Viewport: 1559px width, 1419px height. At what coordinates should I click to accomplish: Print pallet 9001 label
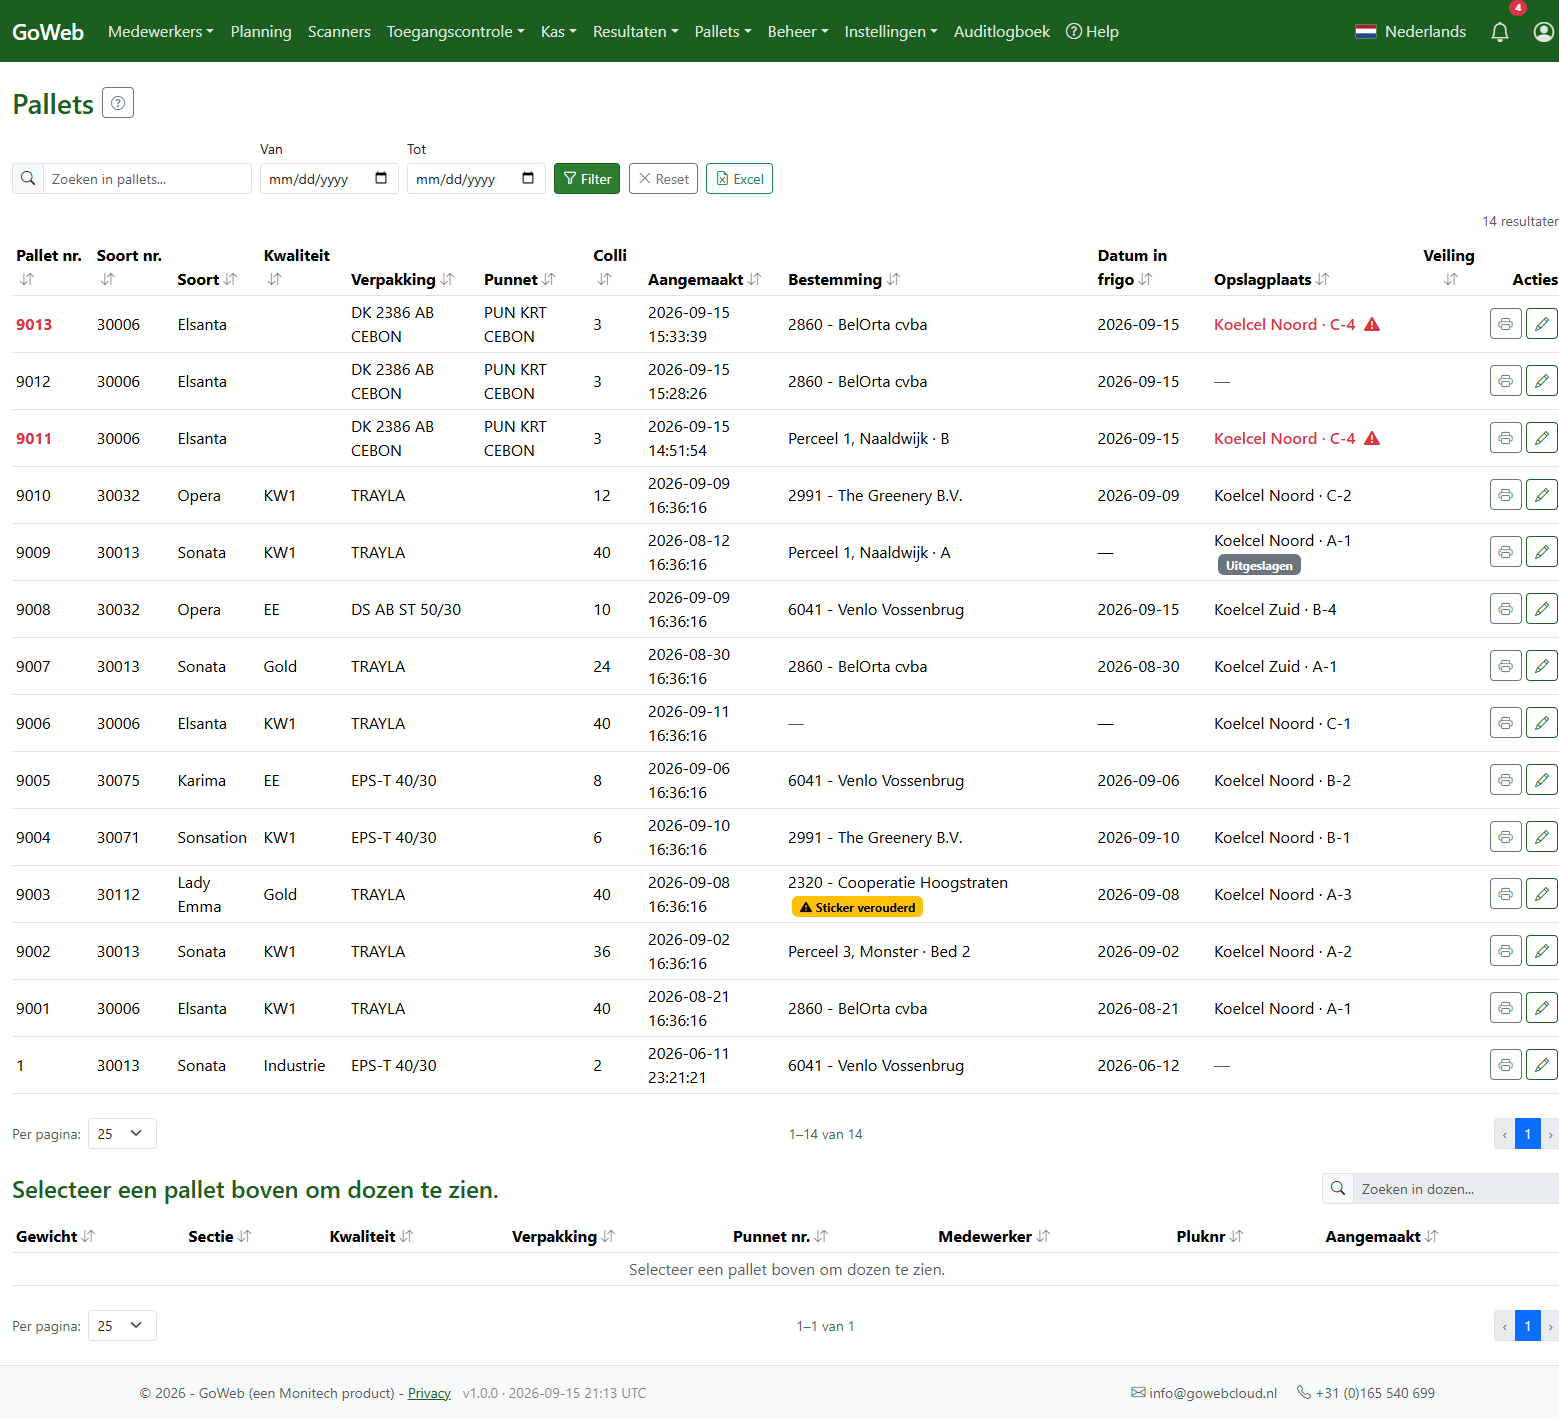pyautogui.click(x=1505, y=1008)
